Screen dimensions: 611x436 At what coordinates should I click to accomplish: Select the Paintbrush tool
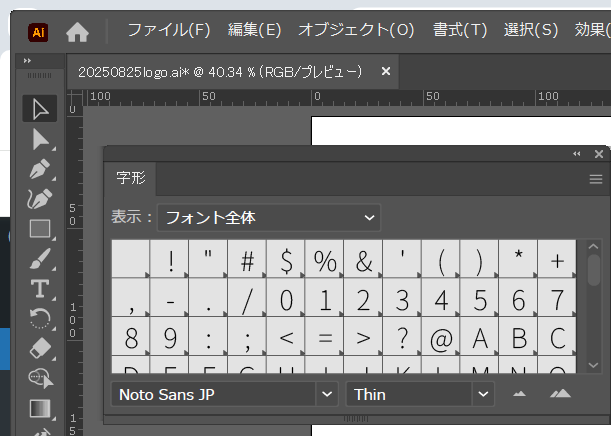click(40, 259)
